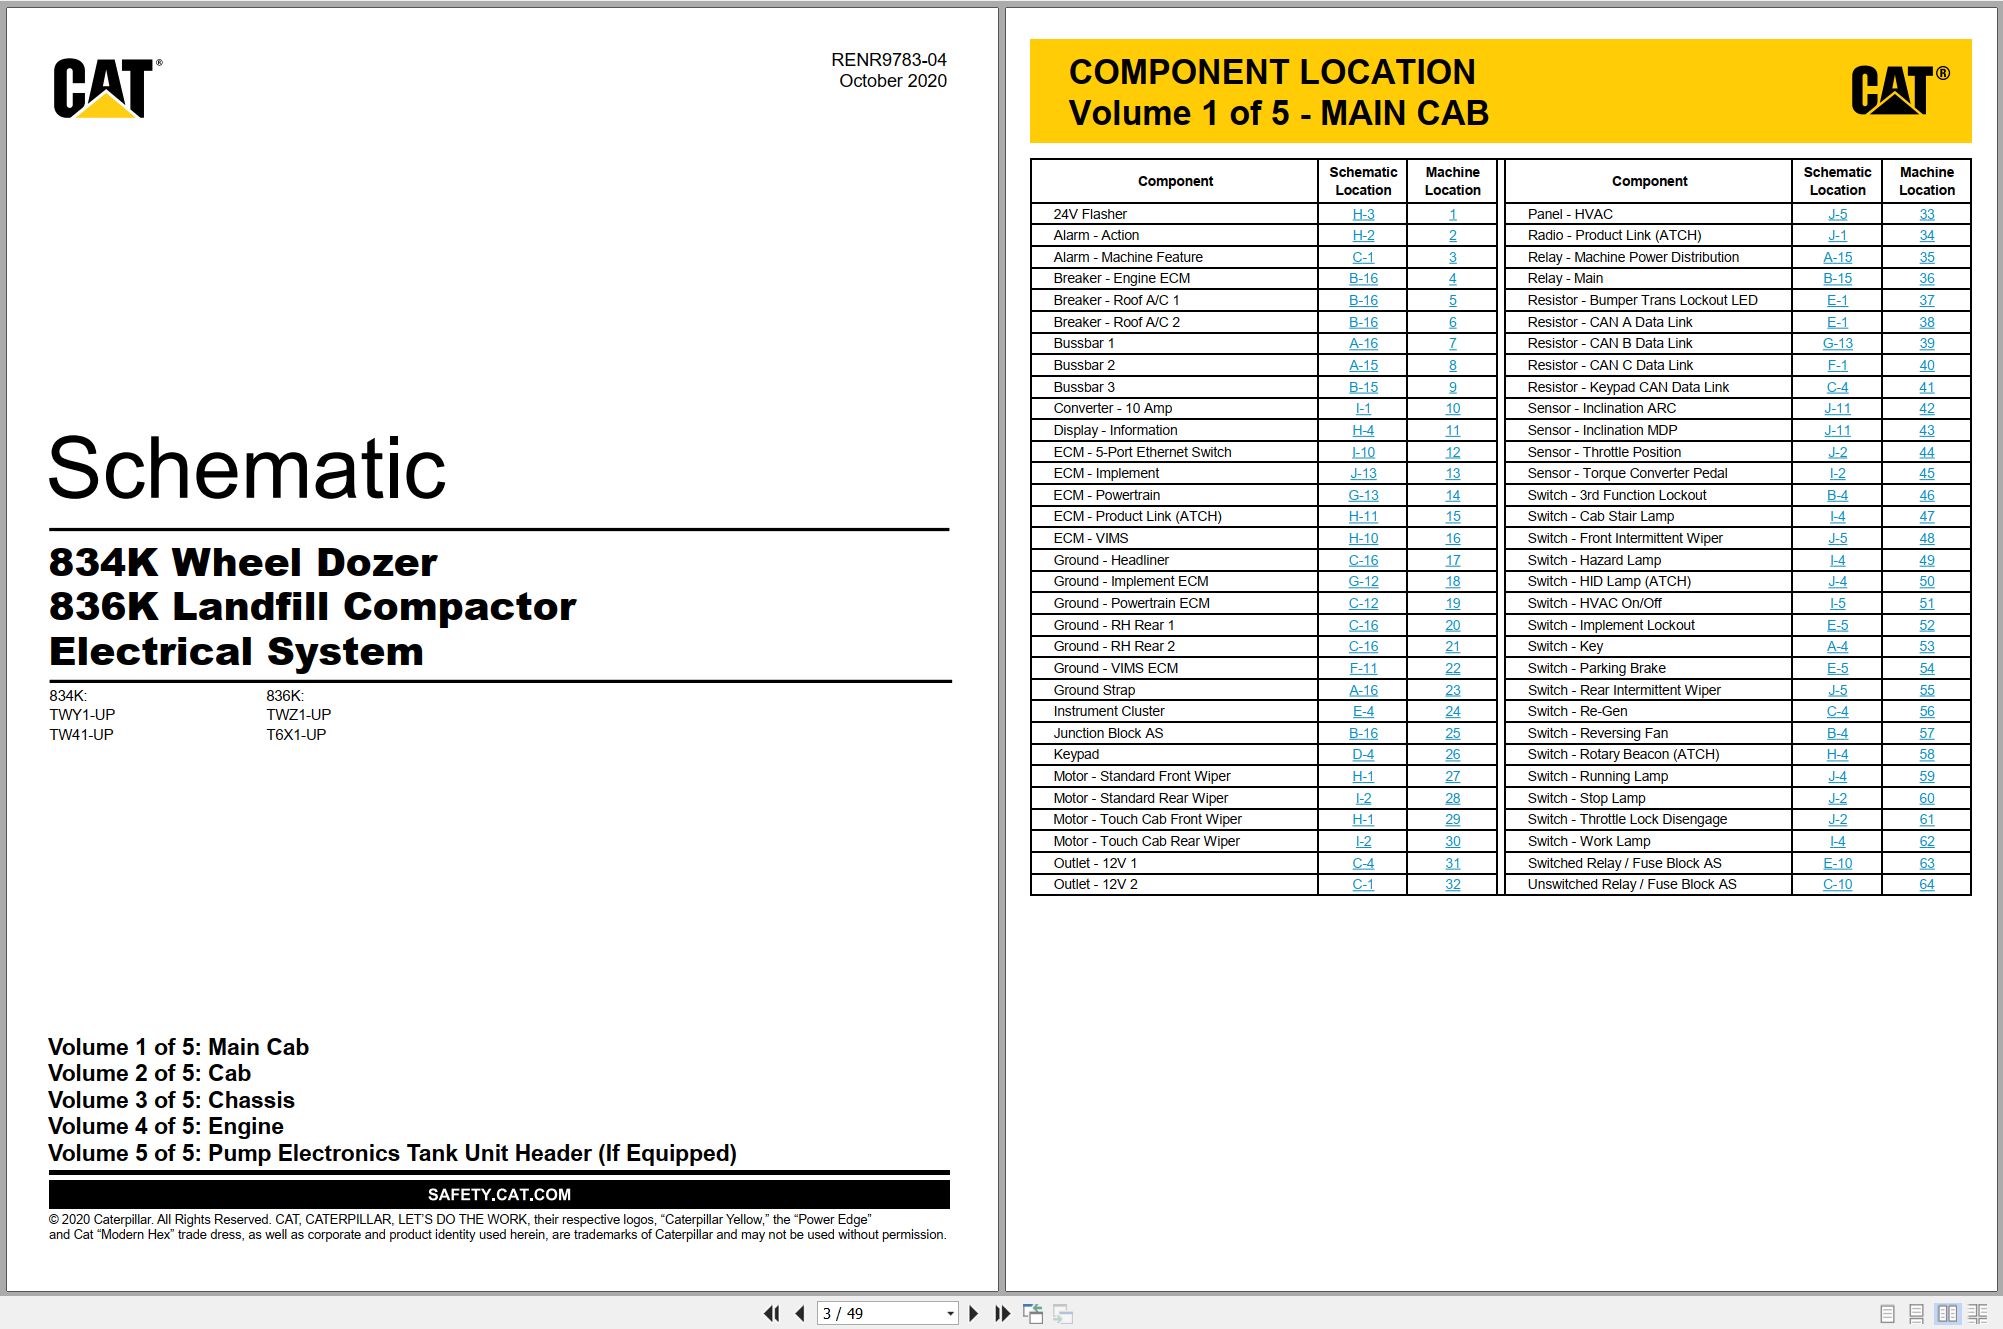The image size is (2003, 1329).
Task: Click the COMPONENT LOCATION header title
Action: [1272, 72]
